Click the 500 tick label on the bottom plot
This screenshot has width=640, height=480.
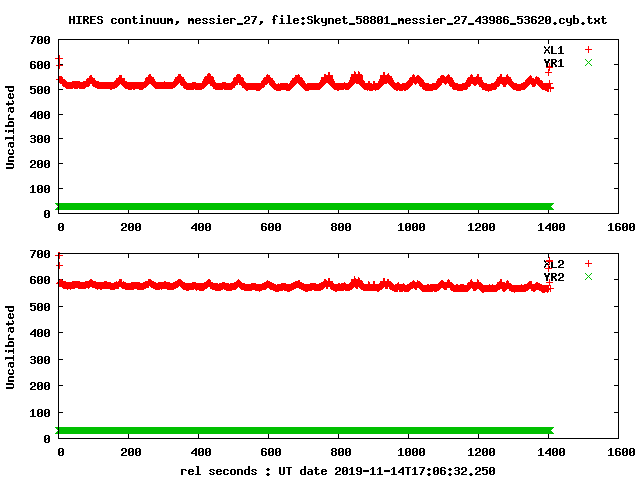coord(40,307)
